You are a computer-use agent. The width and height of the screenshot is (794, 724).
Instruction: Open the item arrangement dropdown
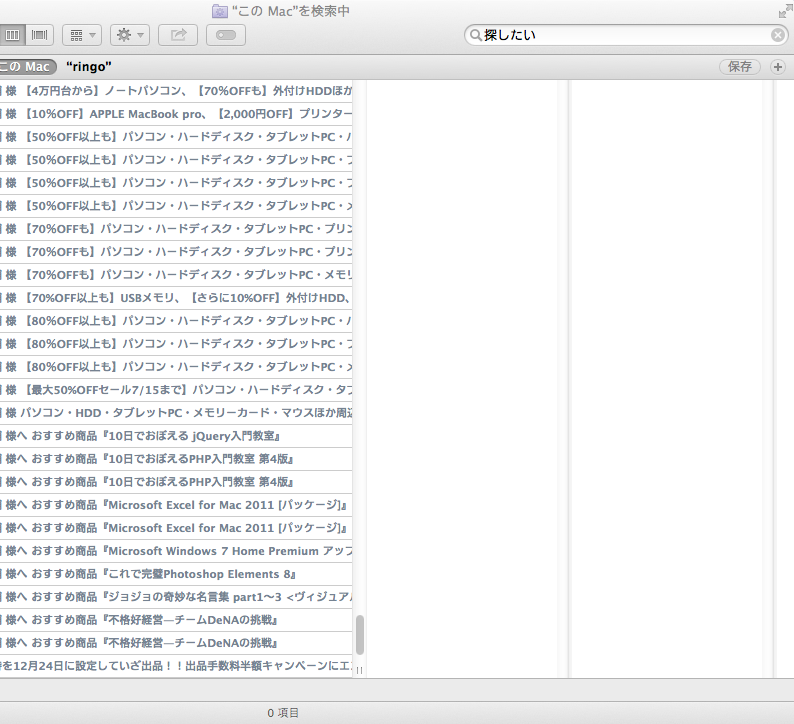coord(82,35)
